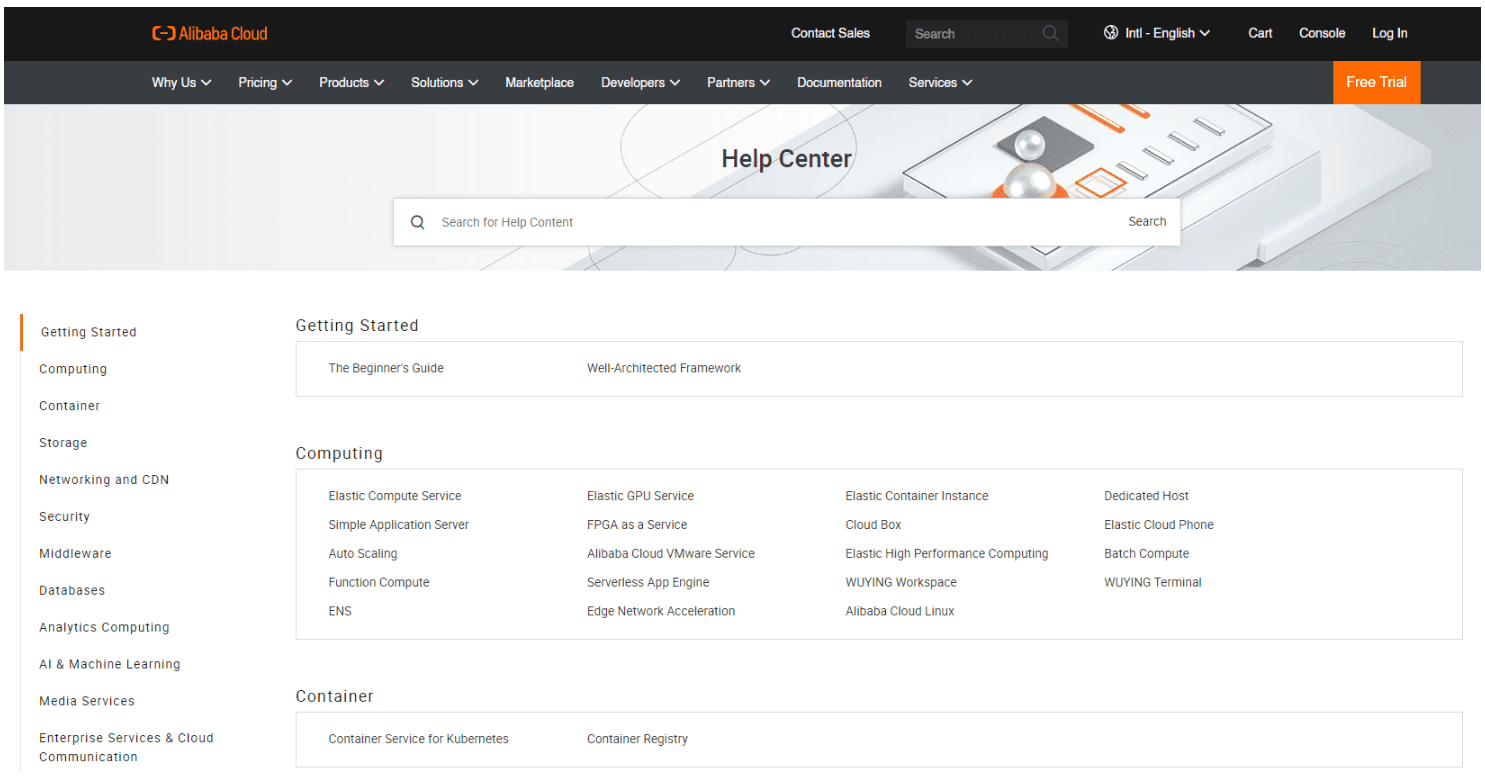Open FPGA as a Service link
1485x777 pixels.
click(x=637, y=525)
